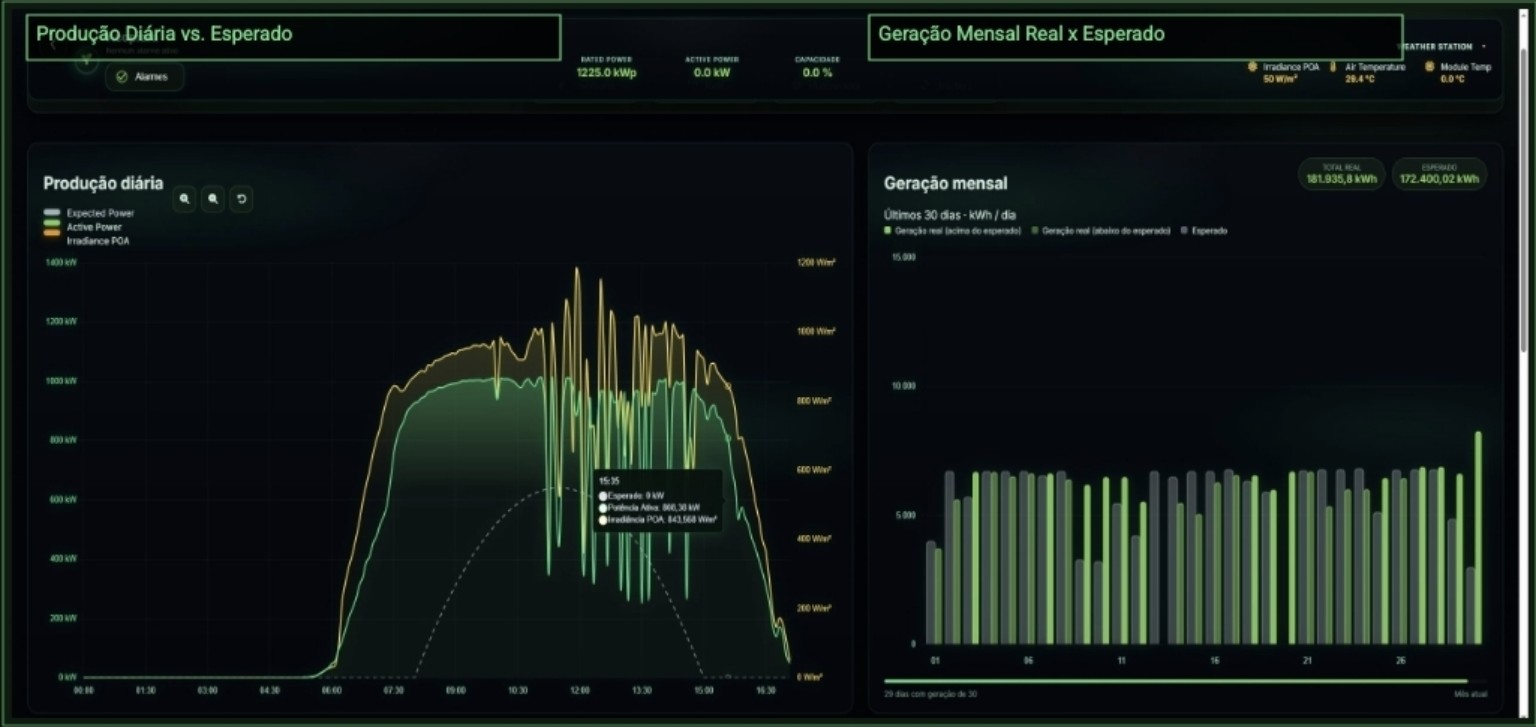Expand the Weather Station dropdown arrow
The image size is (1536, 727).
click(x=1484, y=47)
